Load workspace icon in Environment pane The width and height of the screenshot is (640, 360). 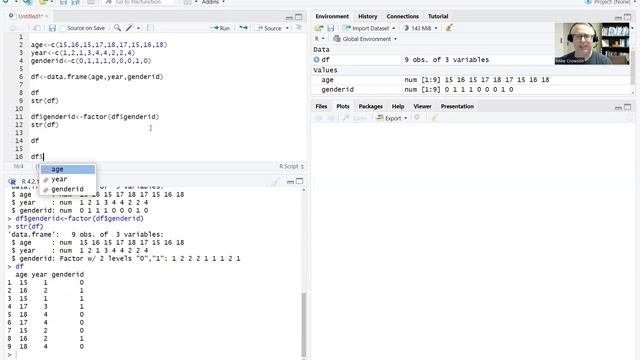[x=319, y=28]
